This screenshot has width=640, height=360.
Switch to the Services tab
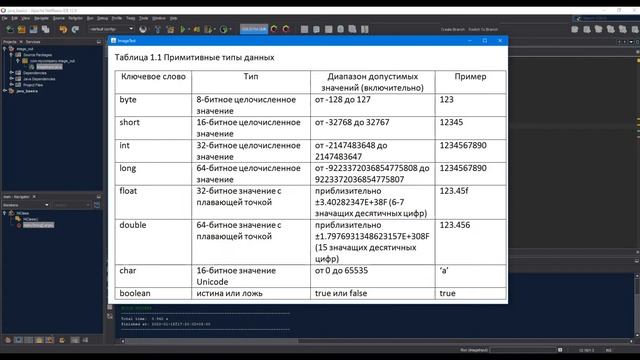(x=33, y=42)
